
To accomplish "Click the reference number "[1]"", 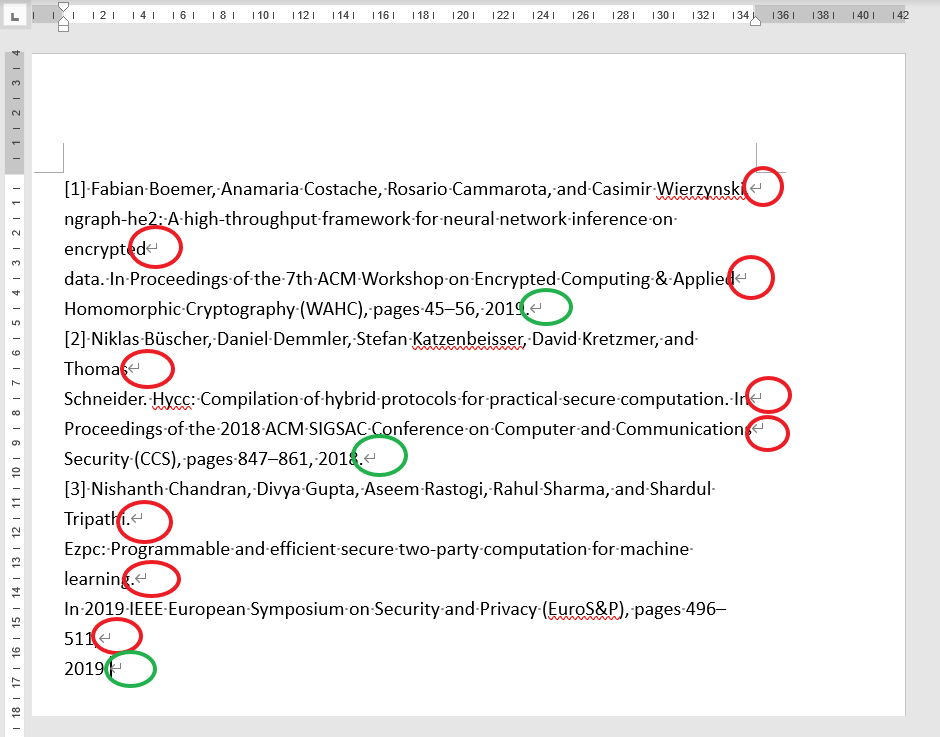I will click(x=75, y=189).
